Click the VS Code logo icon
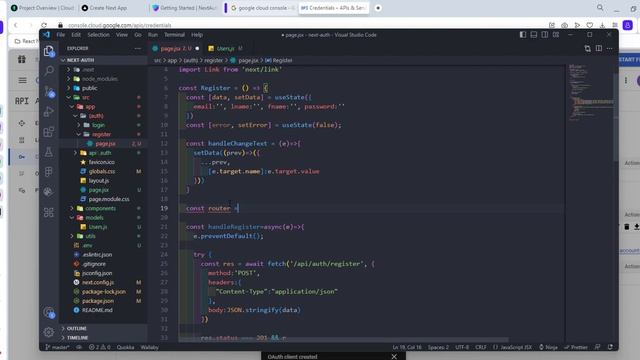 pos(46,35)
